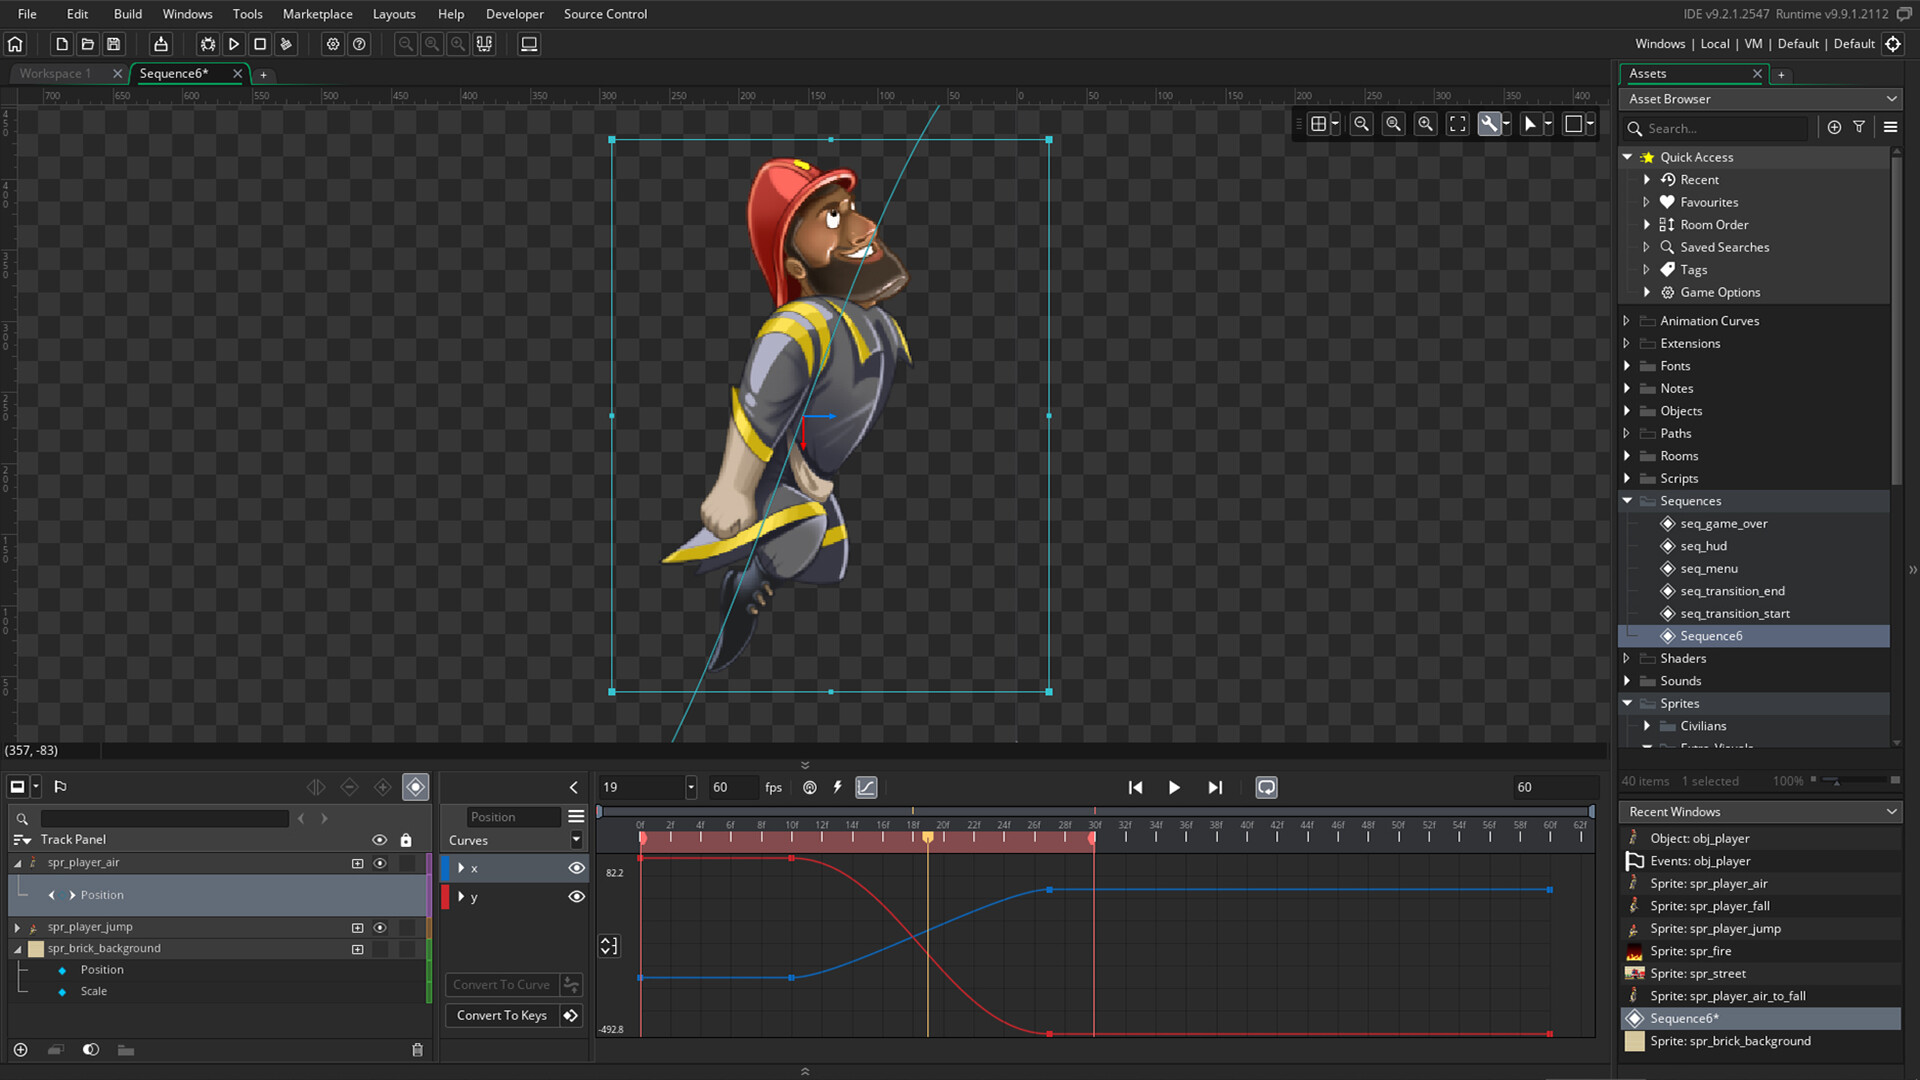Open Game Options via the gear toolbar icon
1920x1080 pixels.
[x=333, y=44]
